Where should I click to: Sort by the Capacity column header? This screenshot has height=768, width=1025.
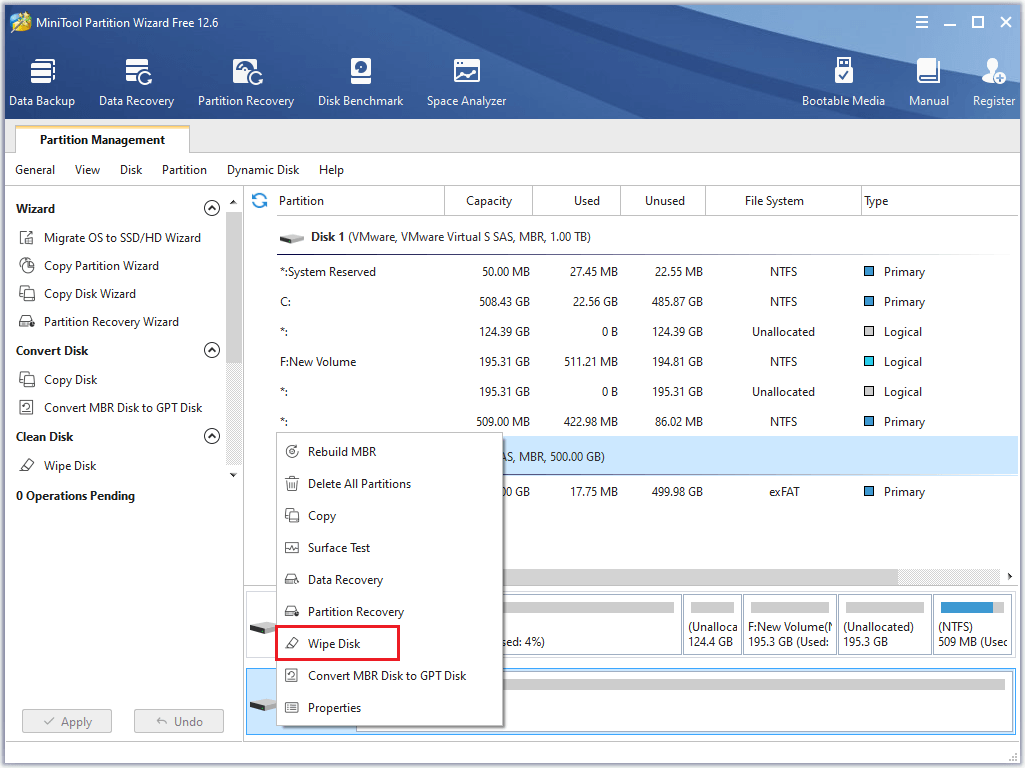[488, 201]
